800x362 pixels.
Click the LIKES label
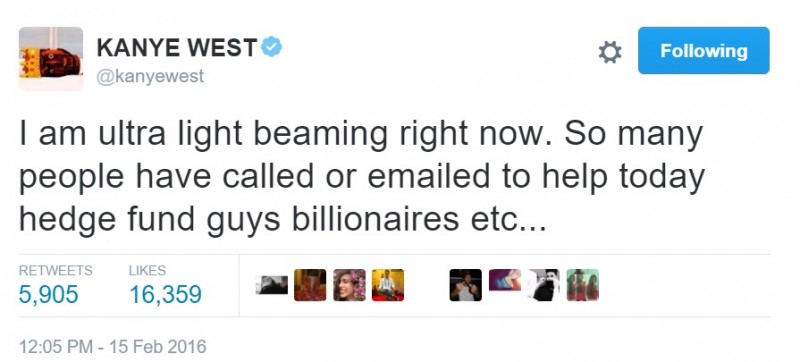tap(147, 270)
